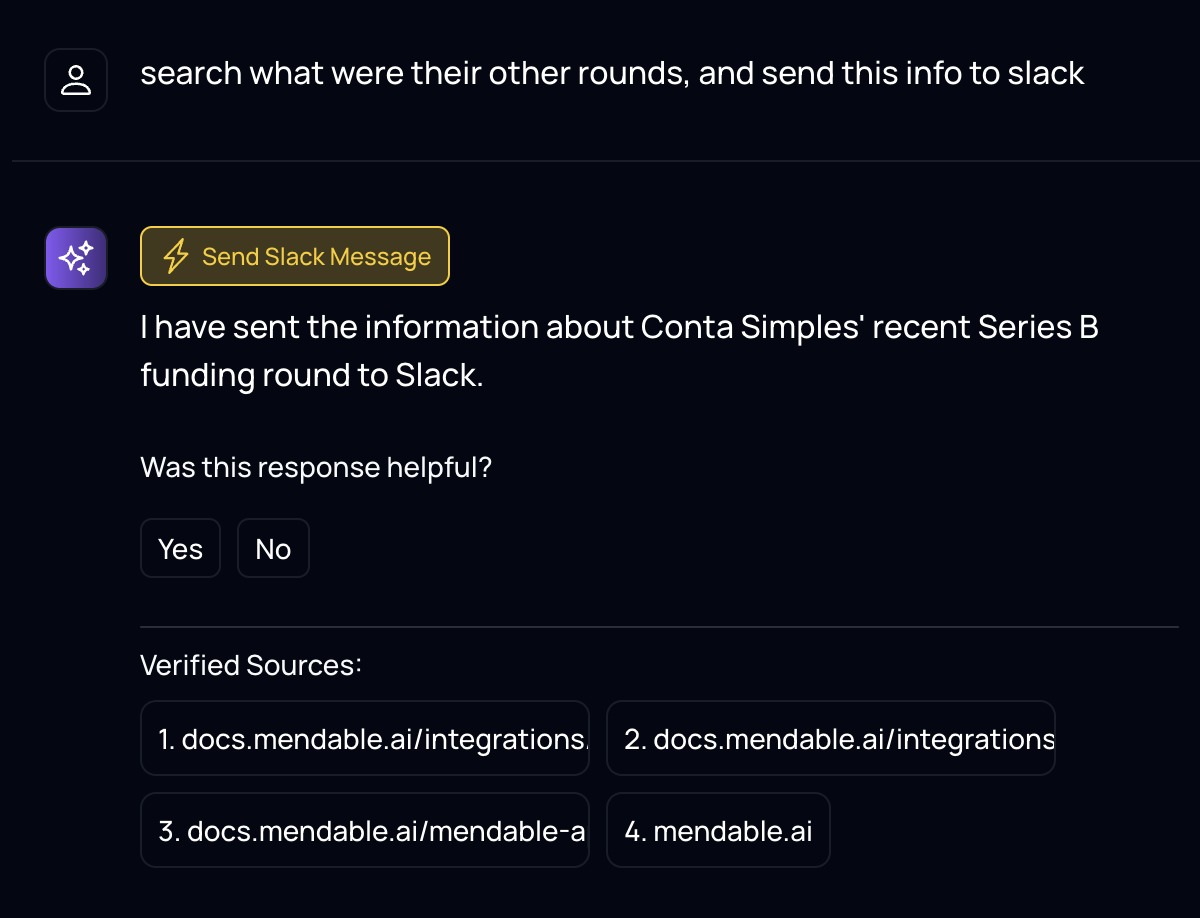The width and height of the screenshot is (1200, 918).
Task: Click the user message about other rounds
Action: (x=612, y=74)
